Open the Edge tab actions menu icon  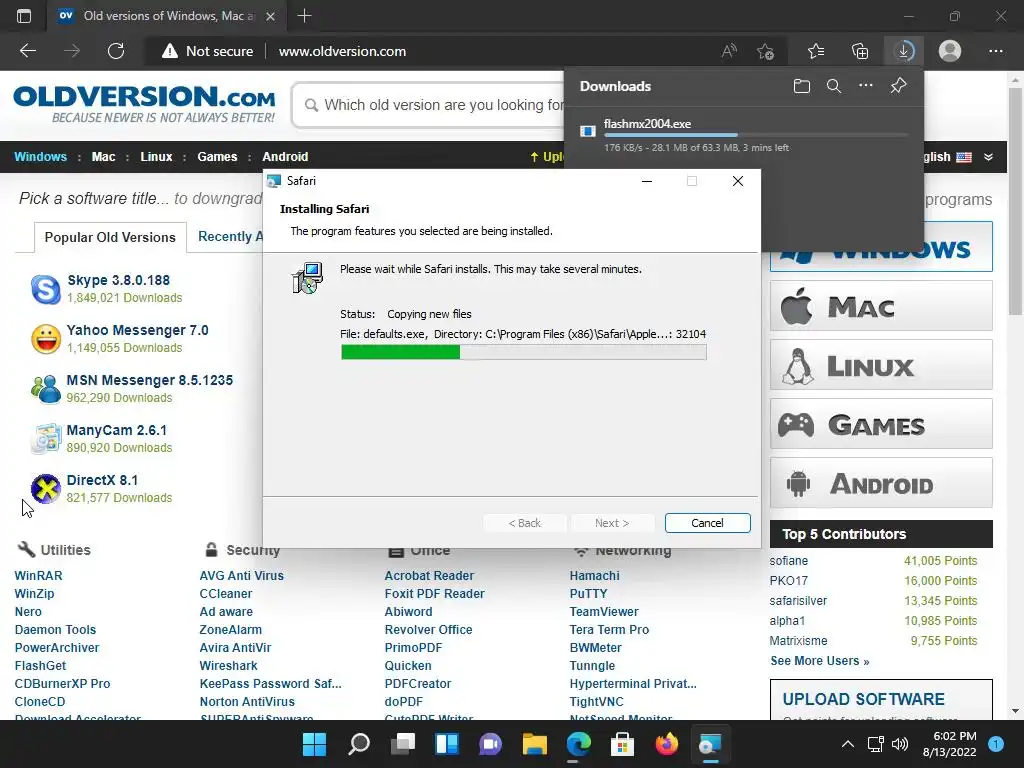coord(24,16)
